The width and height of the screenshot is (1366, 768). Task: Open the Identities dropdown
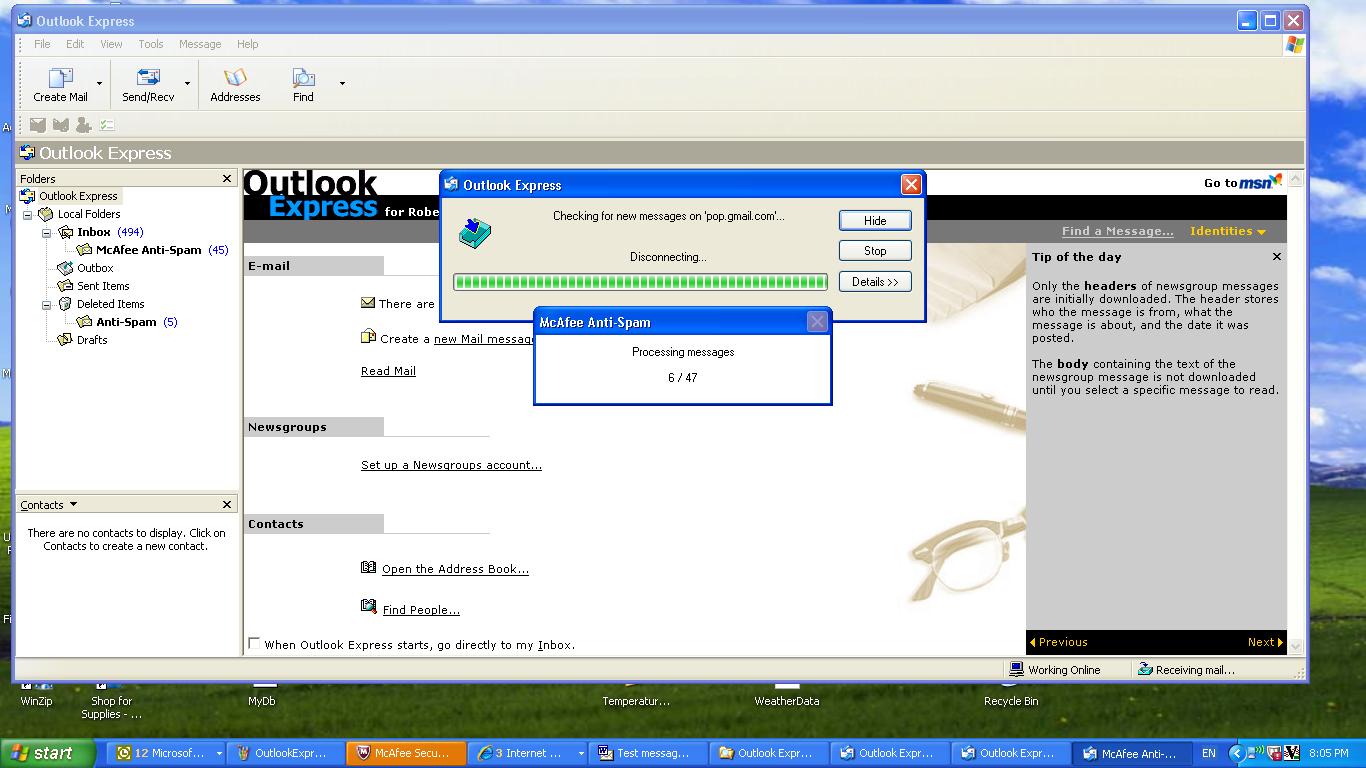[x=1227, y=231]
